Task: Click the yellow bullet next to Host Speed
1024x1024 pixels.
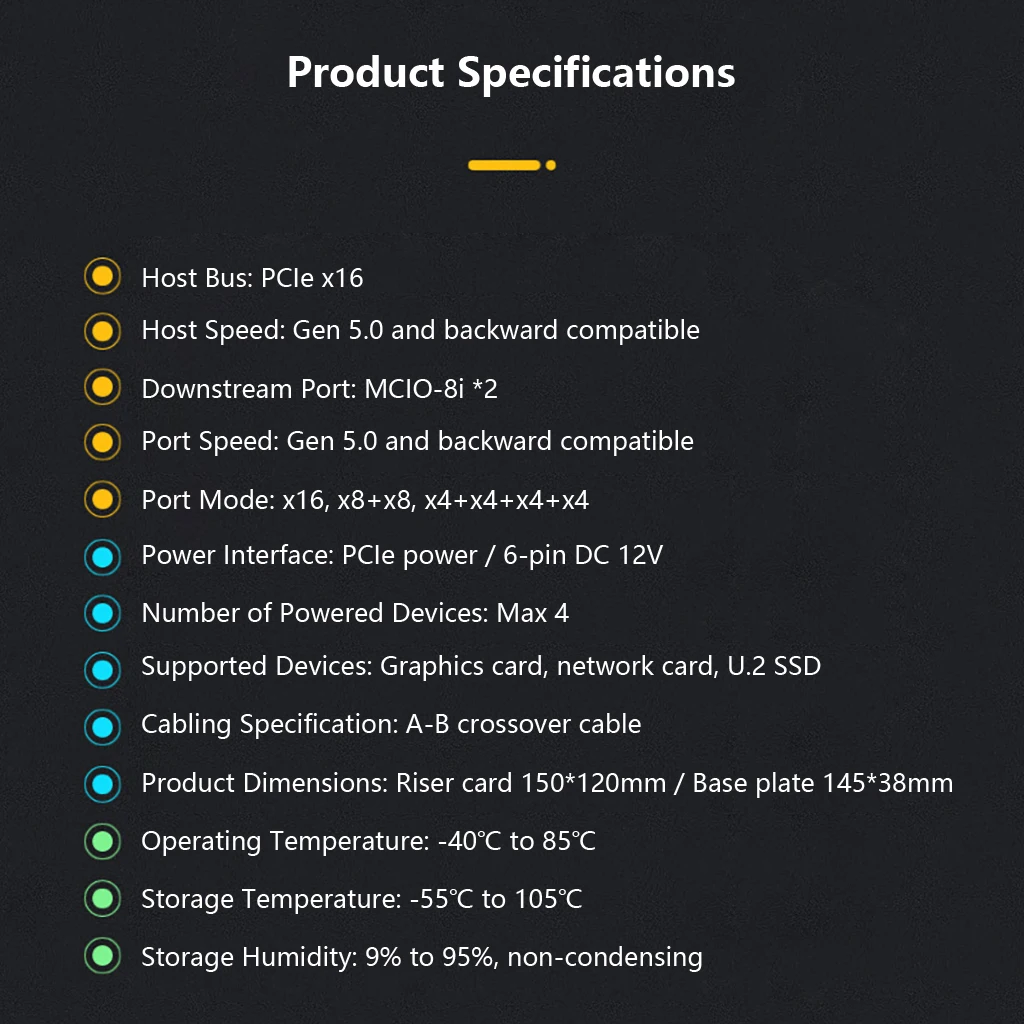Action: coord(103,331)
